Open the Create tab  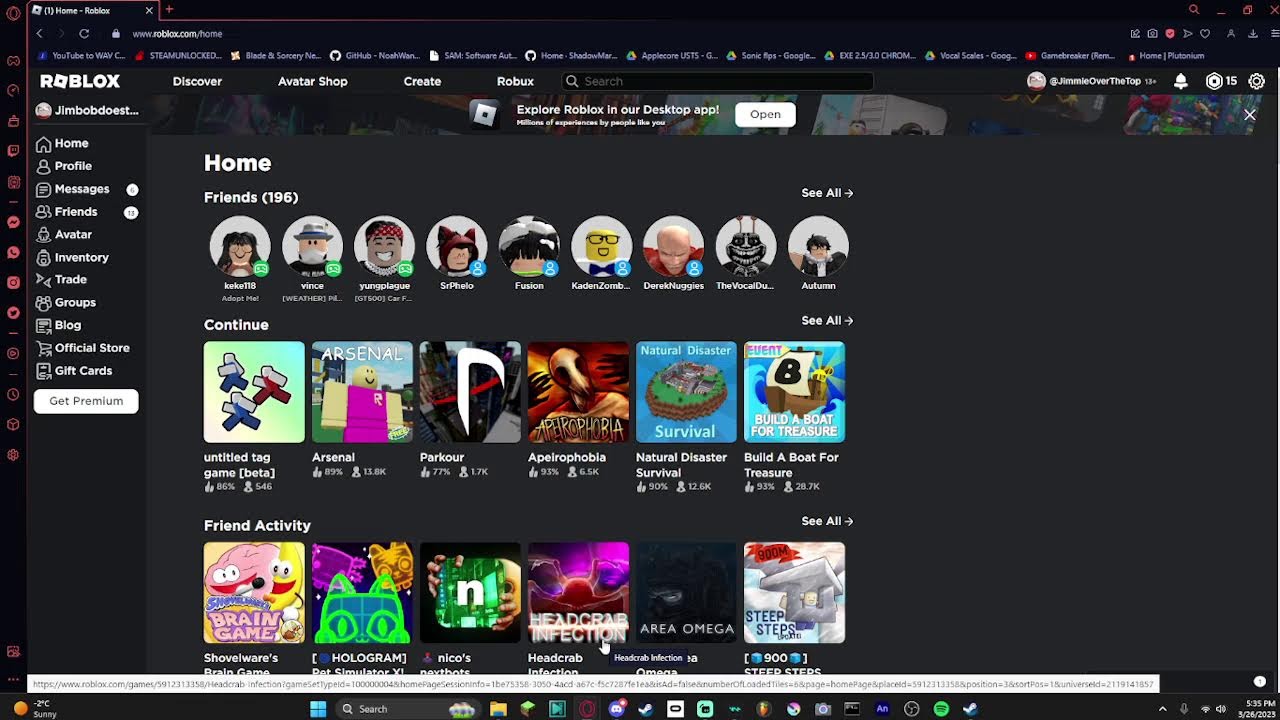point(422,81)
